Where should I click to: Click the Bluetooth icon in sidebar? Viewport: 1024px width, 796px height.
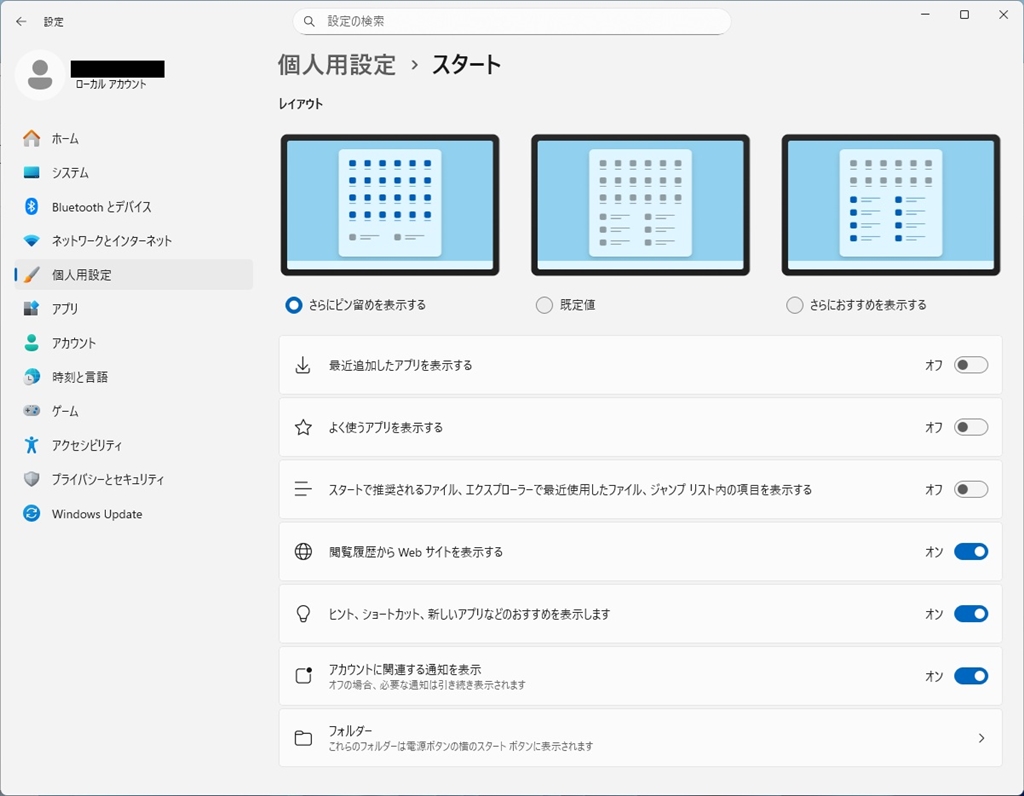(x=31, y=206)
